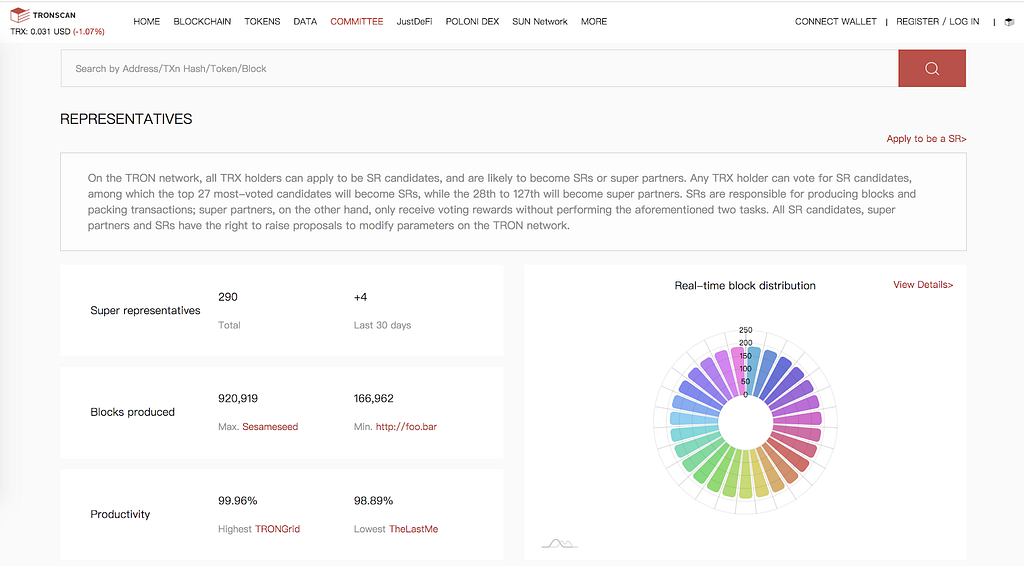Click REGISTER / LOG IN
Screen dimensions: 1024x566
click(x=937, y=22)
